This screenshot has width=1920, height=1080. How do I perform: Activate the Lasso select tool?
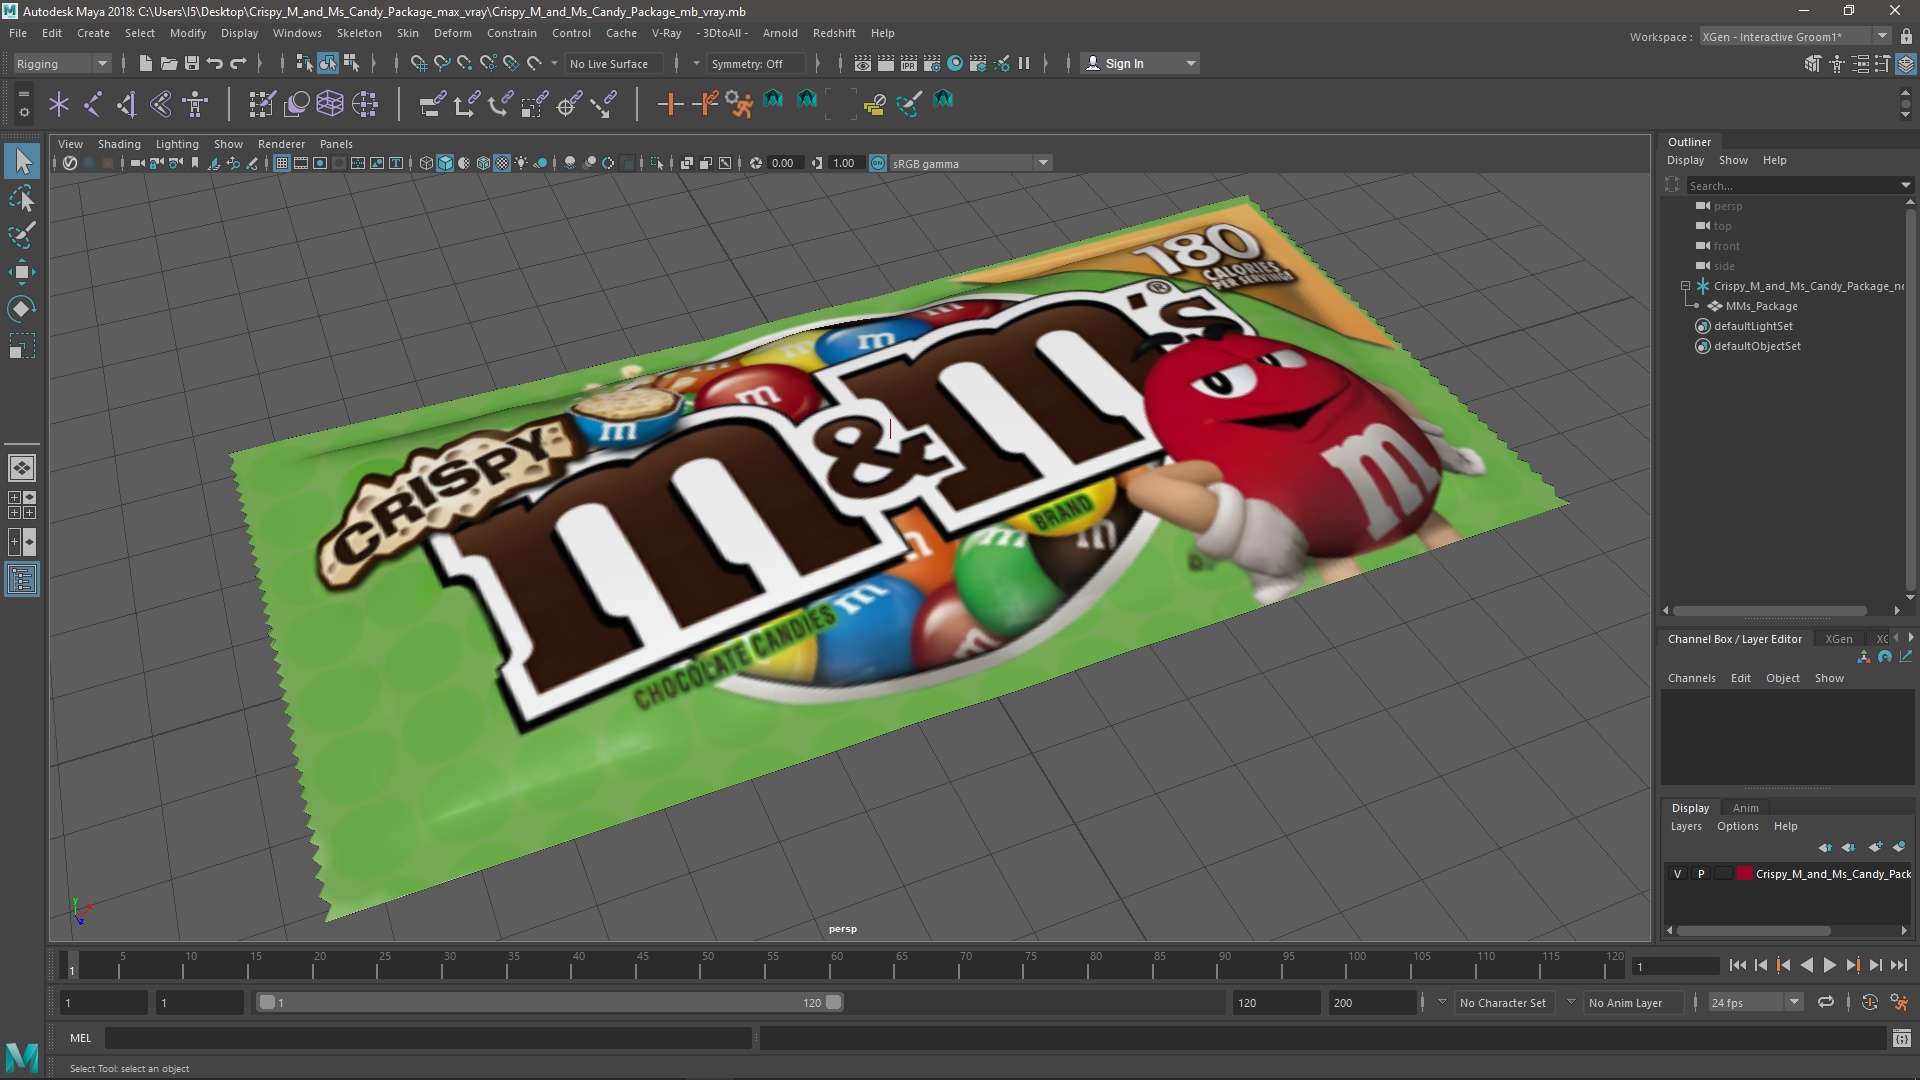(x=22, y=199)
